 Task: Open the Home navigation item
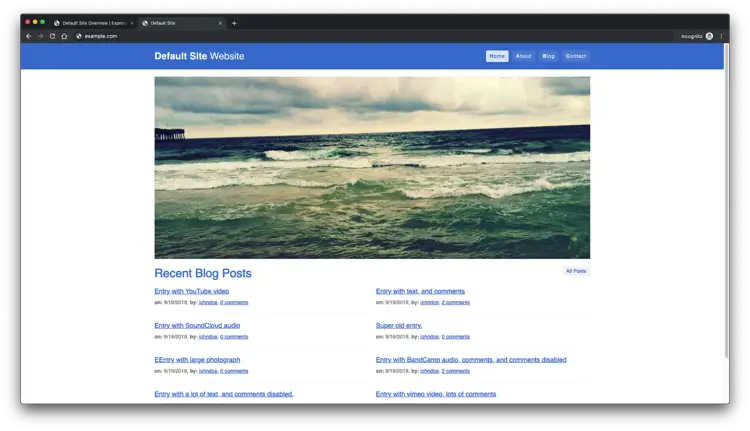pyautogui.click(x=497, y=56)
